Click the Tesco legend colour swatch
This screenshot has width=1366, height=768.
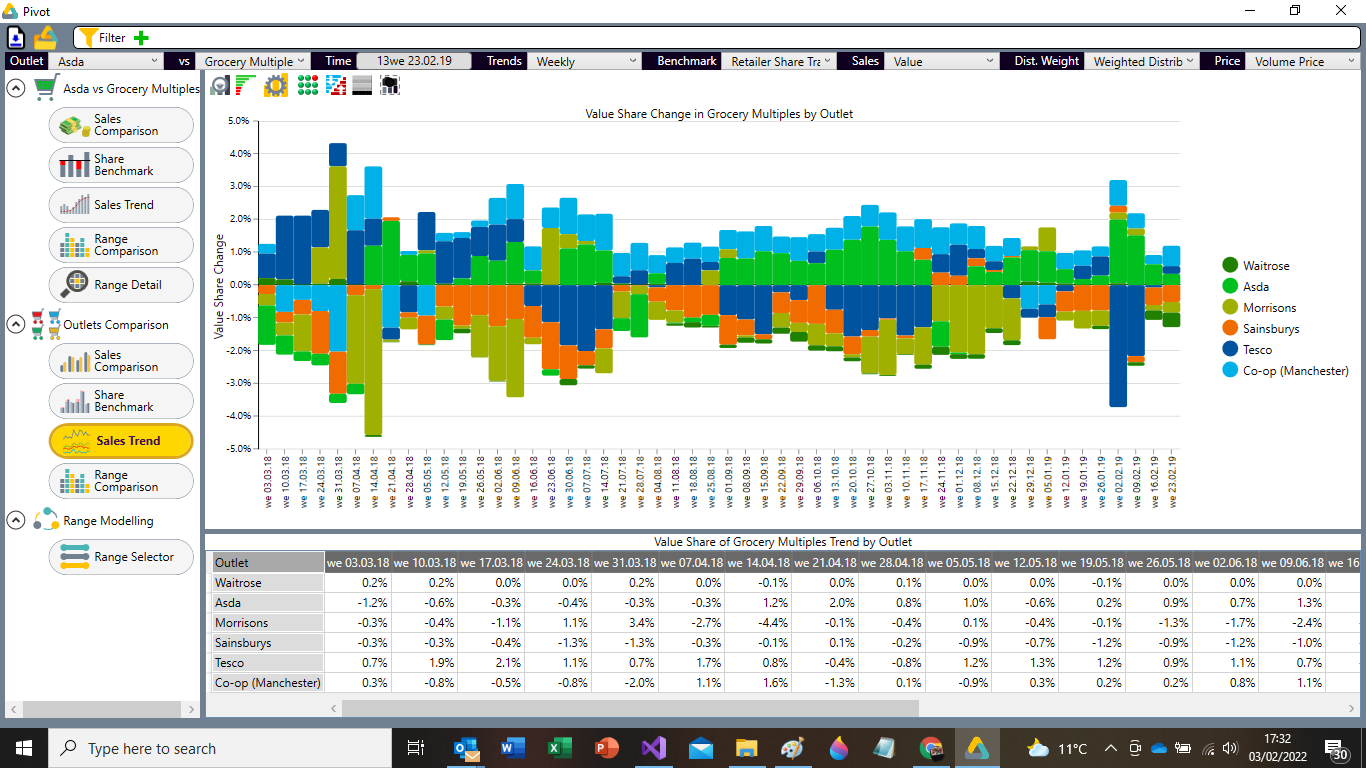point(1230,350)
